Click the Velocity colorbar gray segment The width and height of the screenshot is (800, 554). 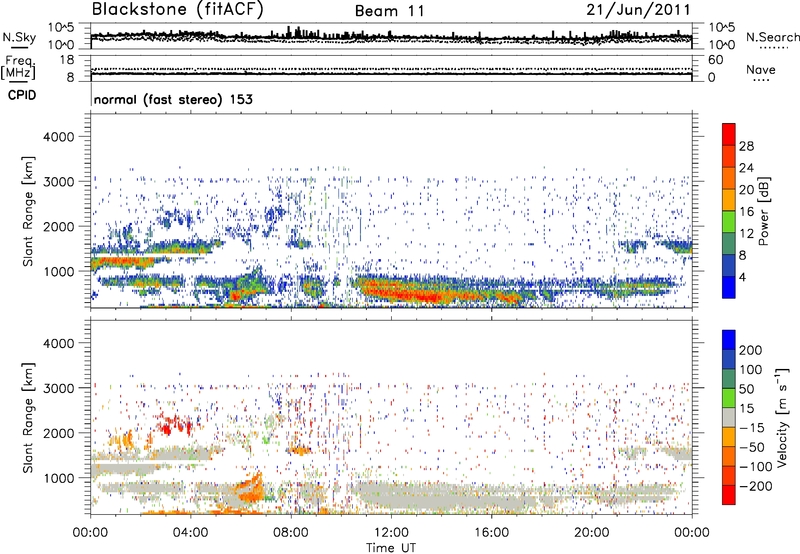(729, 417)
